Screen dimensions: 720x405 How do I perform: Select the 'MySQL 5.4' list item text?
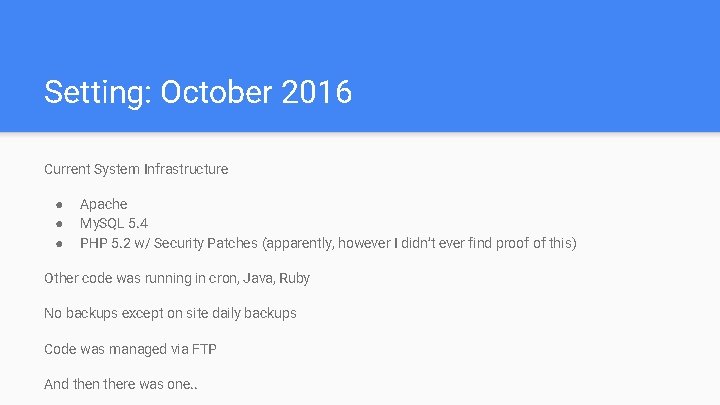click(114, 223)
